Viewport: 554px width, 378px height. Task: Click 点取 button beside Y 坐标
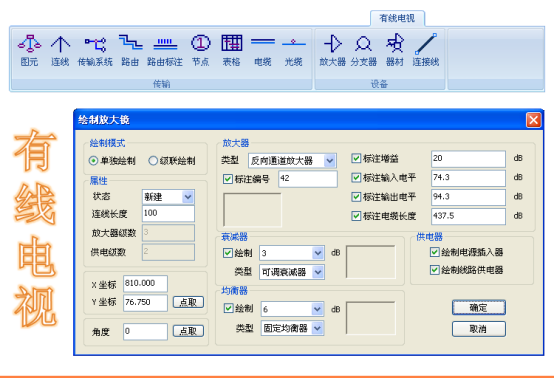tap(188, 302)
